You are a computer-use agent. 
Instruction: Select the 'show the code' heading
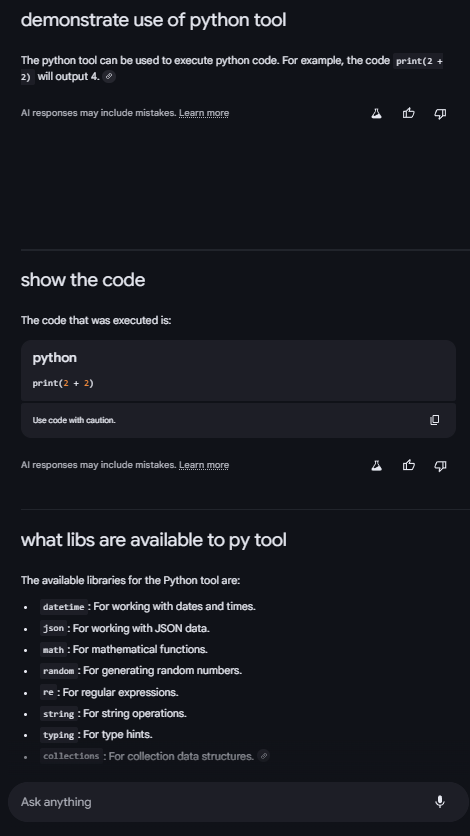(x=83, y=280)
